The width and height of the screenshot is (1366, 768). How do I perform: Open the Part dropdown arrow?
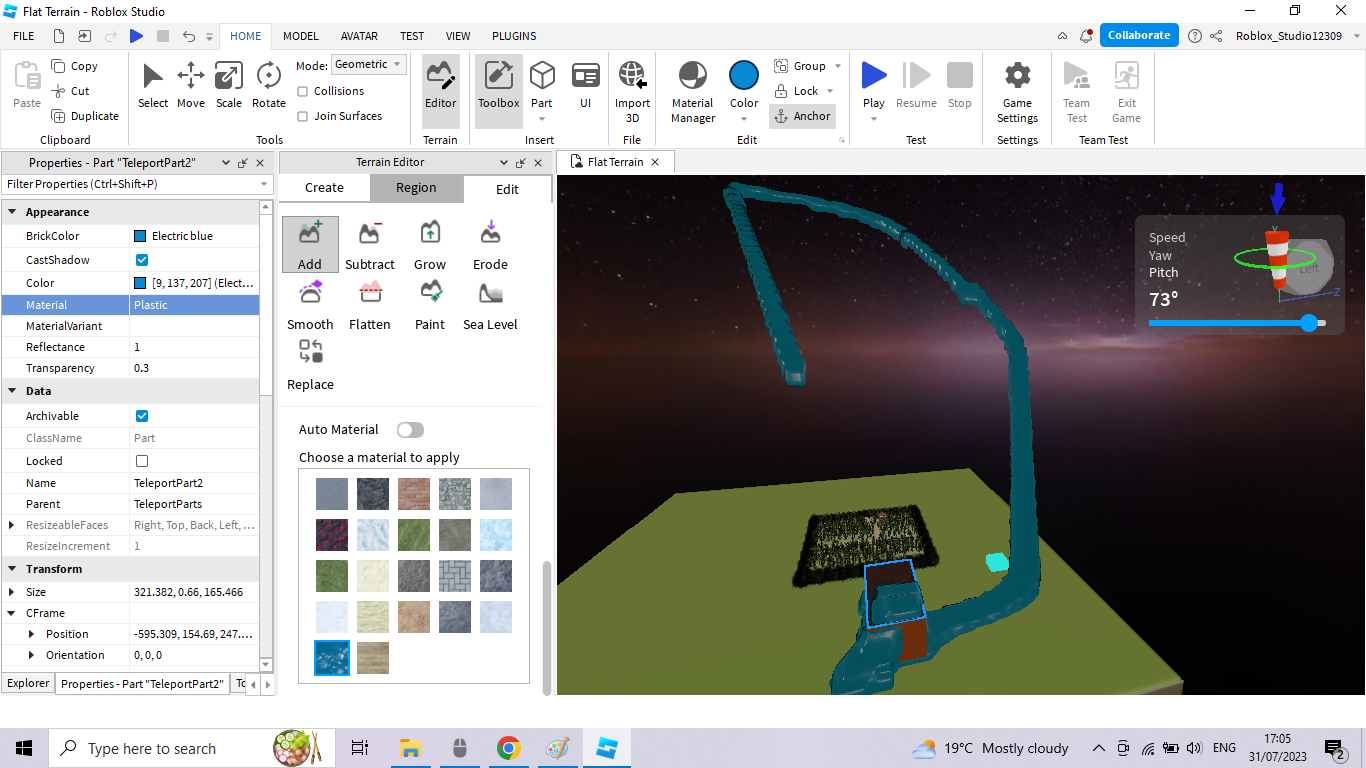point(542,119)
